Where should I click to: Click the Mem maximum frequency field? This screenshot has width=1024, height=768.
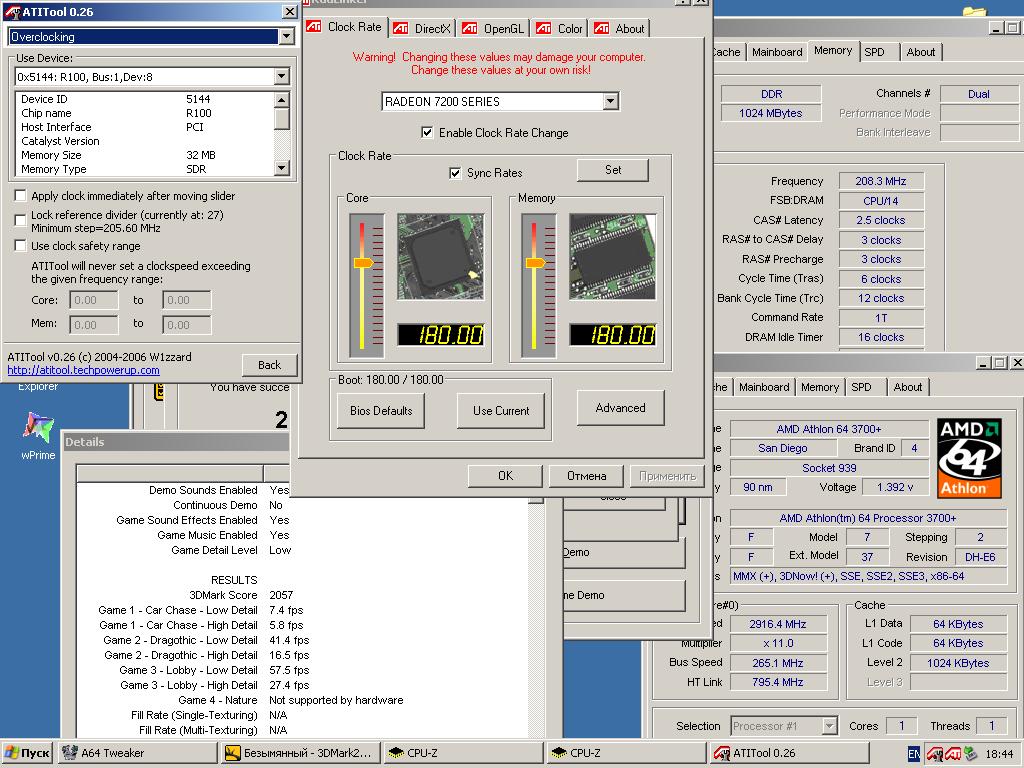click(186, 325)
